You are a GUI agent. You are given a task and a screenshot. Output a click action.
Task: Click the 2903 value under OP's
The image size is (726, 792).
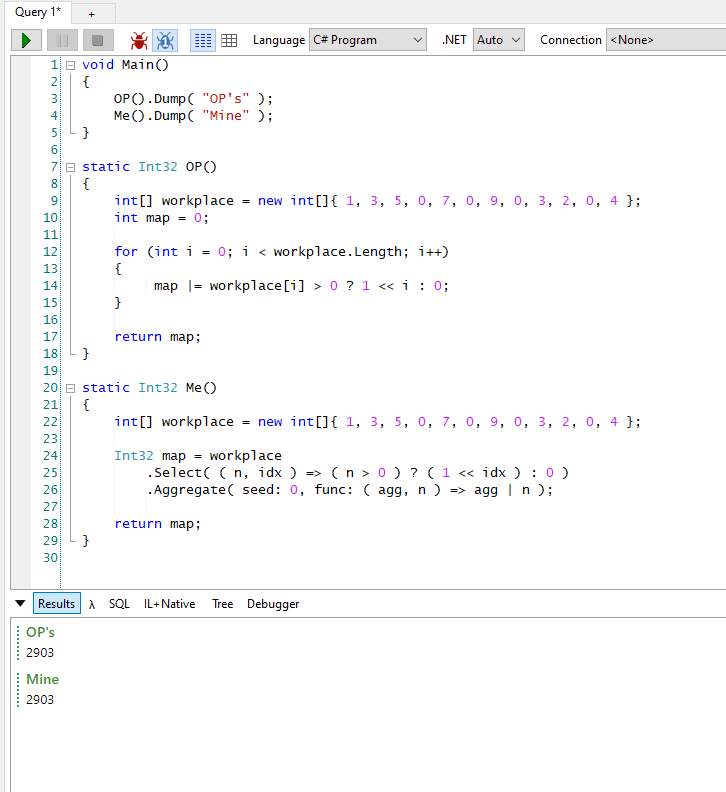click(x=40, y=653)
